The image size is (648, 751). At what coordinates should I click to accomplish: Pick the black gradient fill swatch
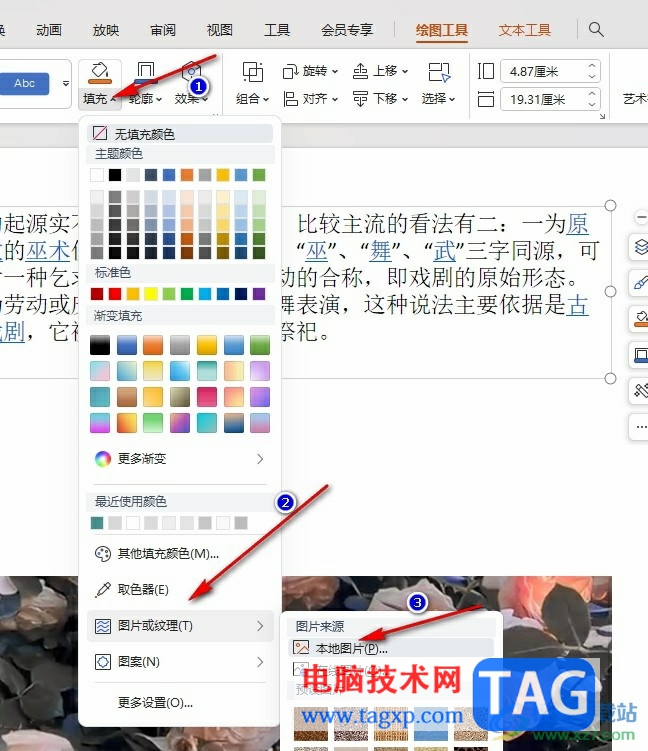[100, 345]
